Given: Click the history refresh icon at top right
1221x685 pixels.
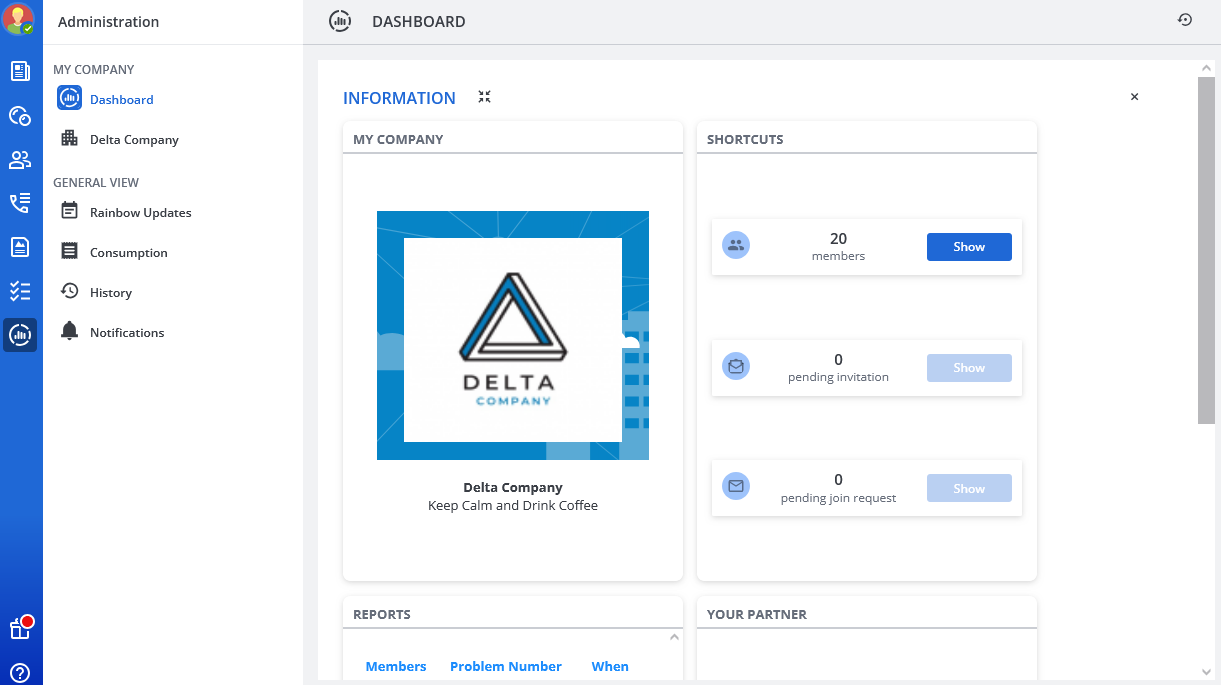Looking at the screenshot, I should [1185, 20].
